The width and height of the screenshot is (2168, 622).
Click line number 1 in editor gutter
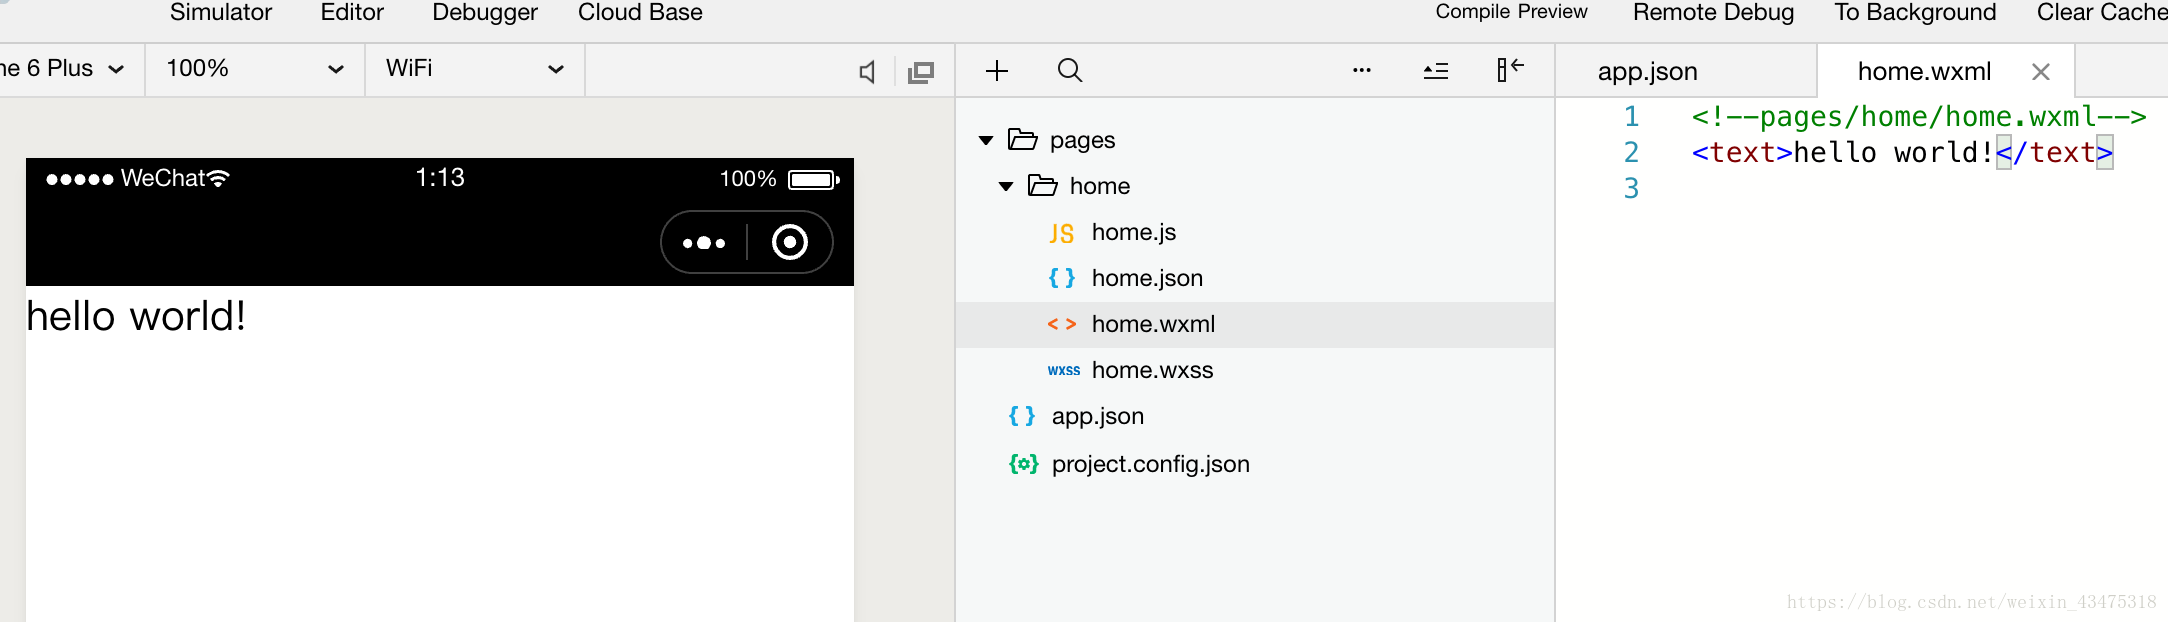[1631, 117]
